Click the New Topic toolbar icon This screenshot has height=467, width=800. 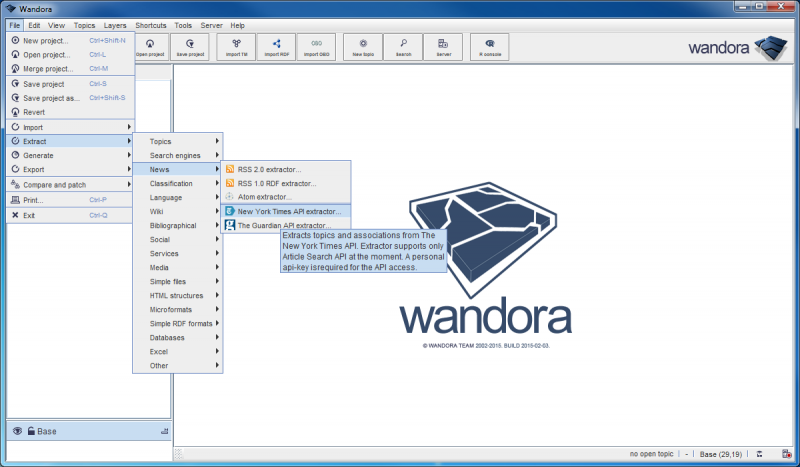pyautogui.click(x=362, y=46)
